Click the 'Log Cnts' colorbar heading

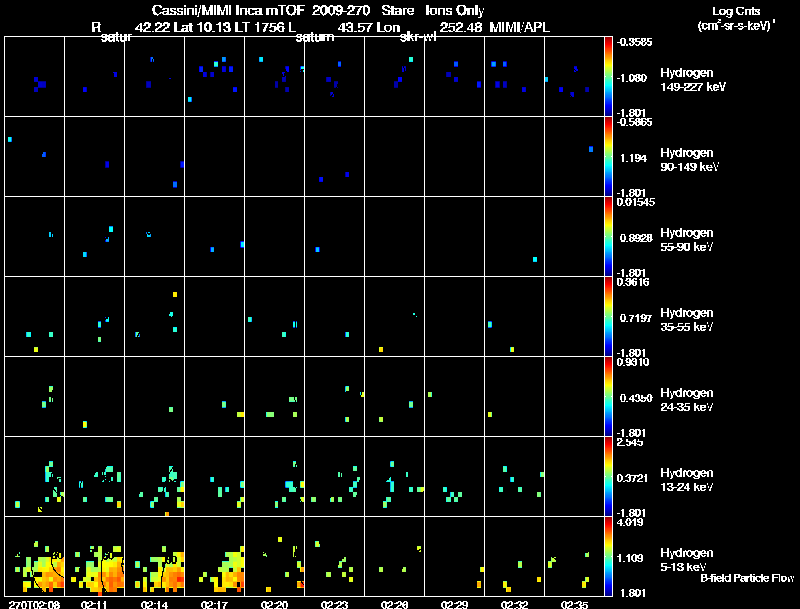point(735,11)
